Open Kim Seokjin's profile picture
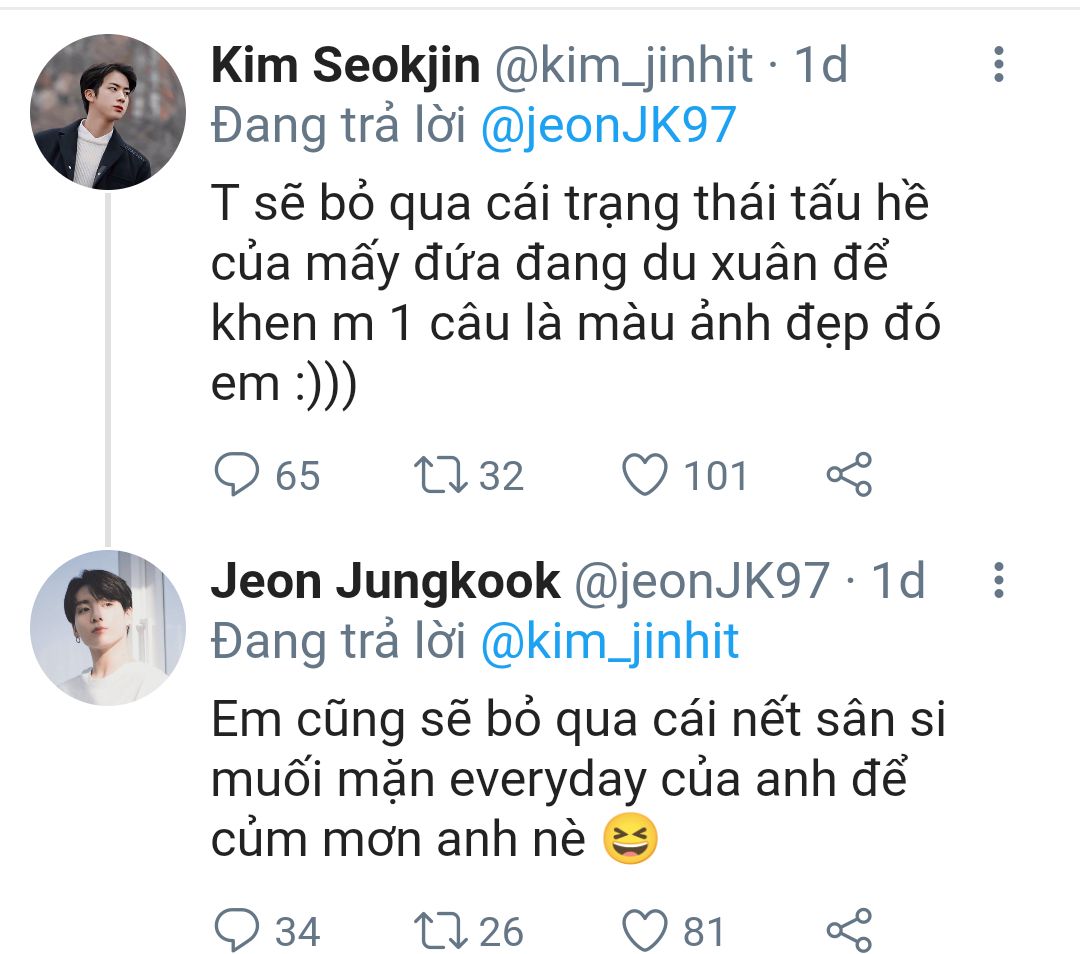 108,112
